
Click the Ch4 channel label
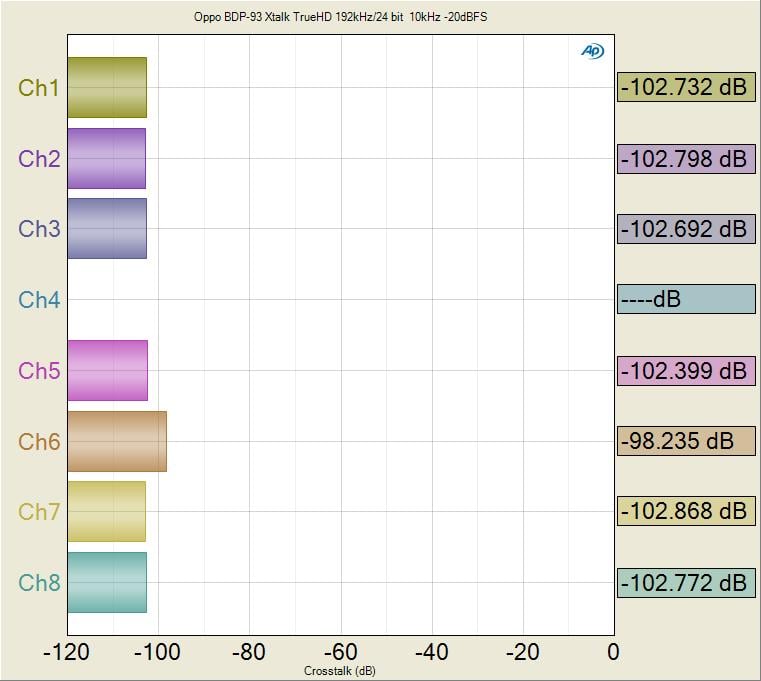39,300
